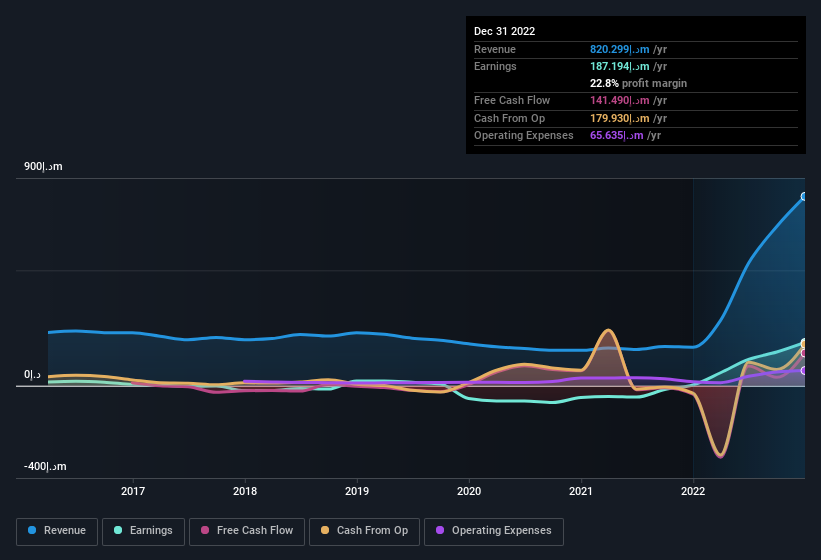
Task: Click the 2021 x-axis year label
Action: 581,491
